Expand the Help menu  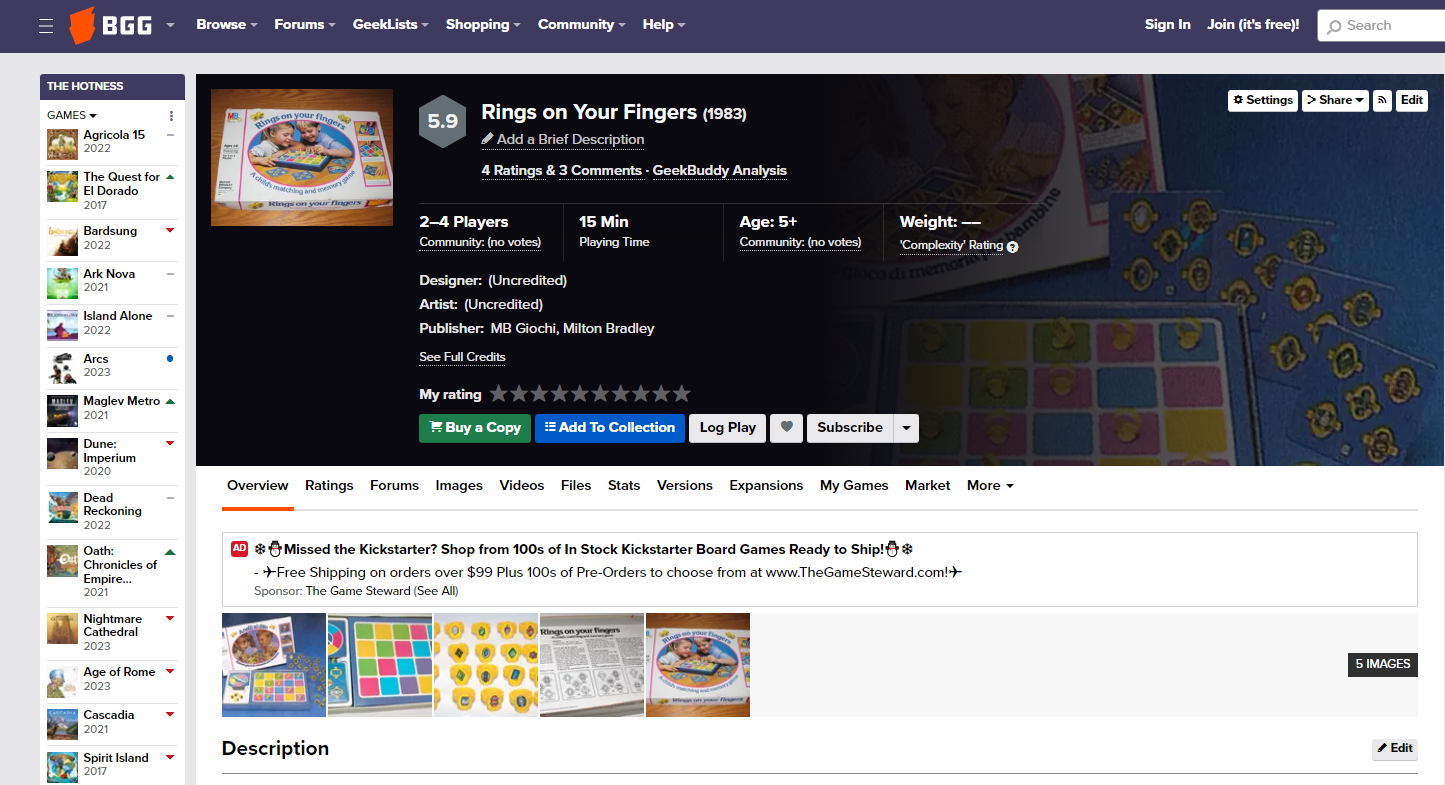pyautogui.click(x=664, y=25)
